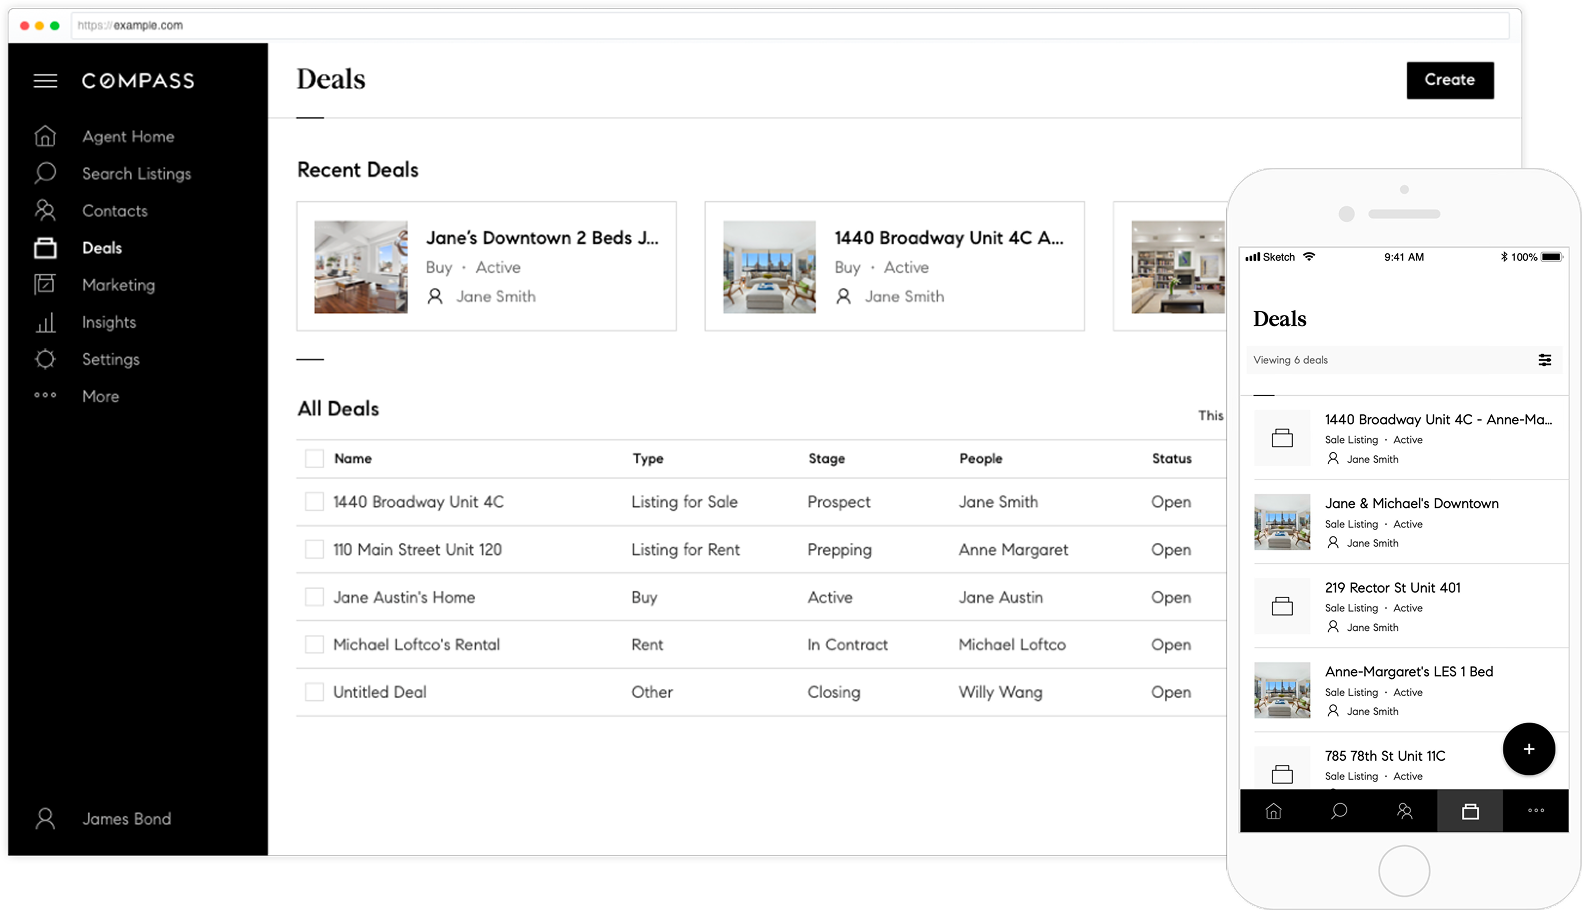The image size is (1582, 910).
Task: Click the More three-dots icon in sidebar
Action: tap(45, 395)
